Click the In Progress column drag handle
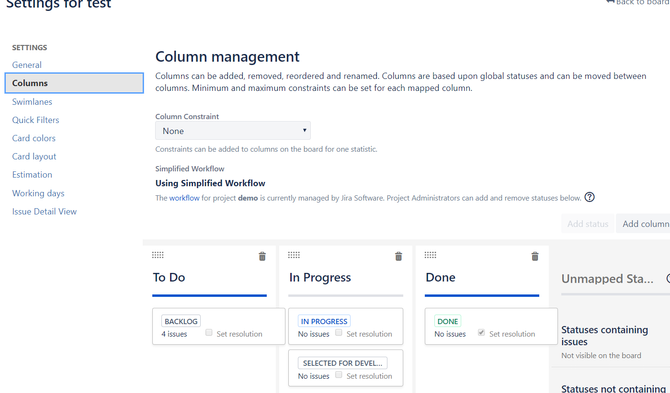This screenshot has width=670, height=393. pyautogui.click(x=294, y=255)
